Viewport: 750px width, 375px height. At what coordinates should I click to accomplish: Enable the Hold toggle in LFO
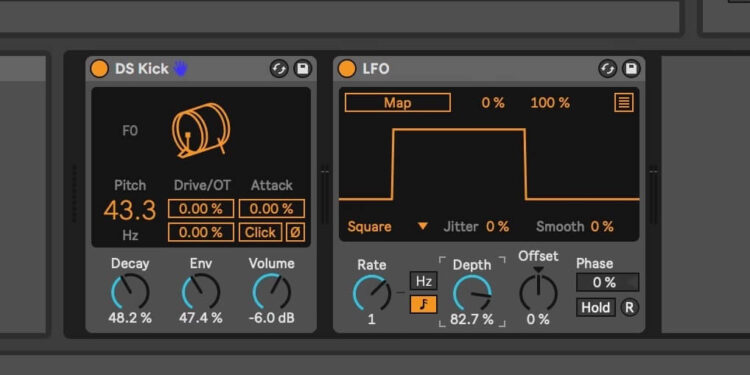tap(596, 308)
